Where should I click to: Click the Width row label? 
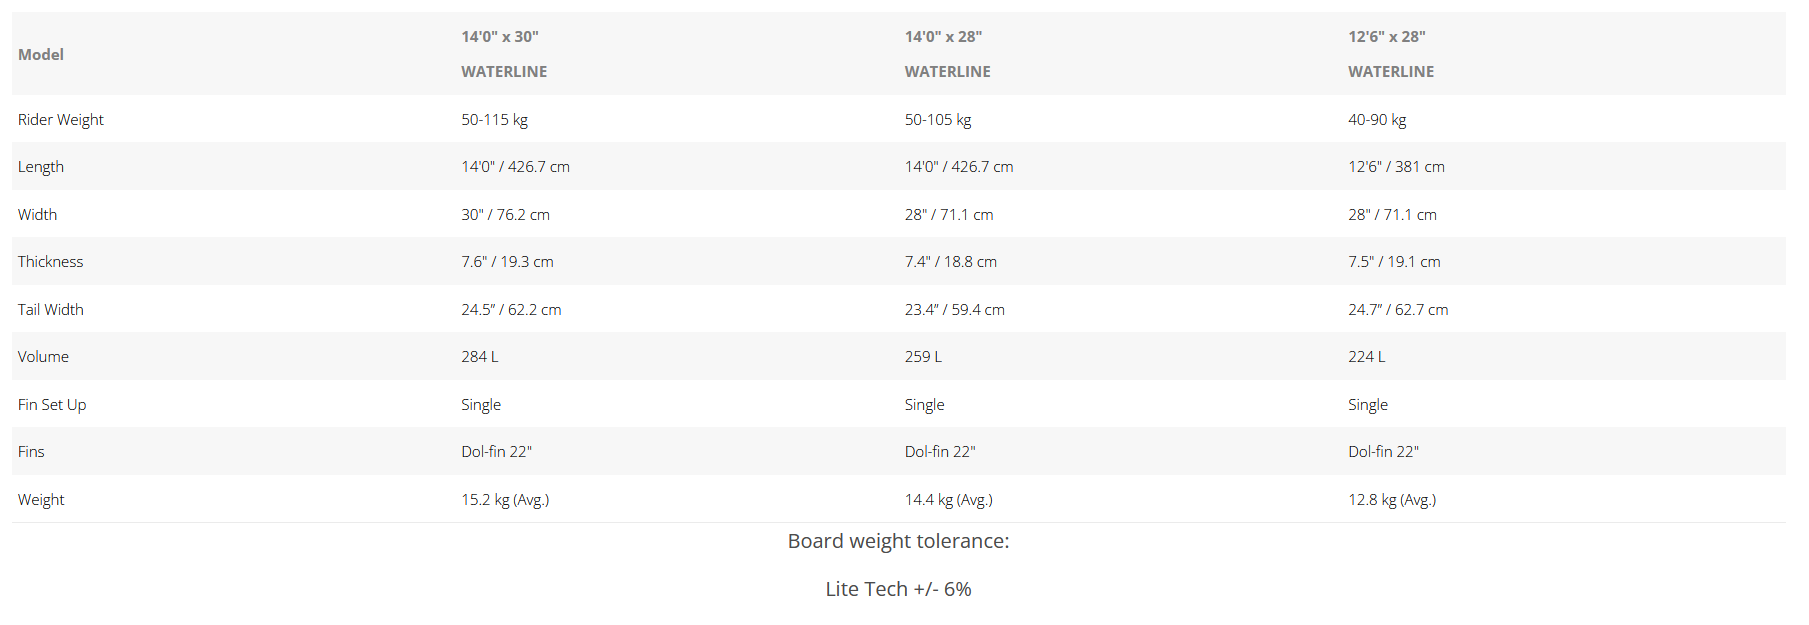[37, 215]
